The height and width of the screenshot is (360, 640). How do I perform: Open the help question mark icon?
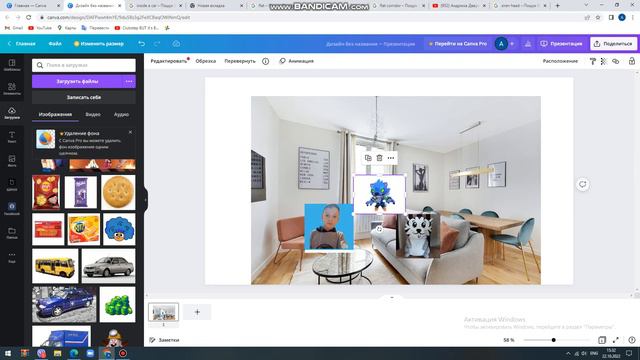click(x=632, y=340)
